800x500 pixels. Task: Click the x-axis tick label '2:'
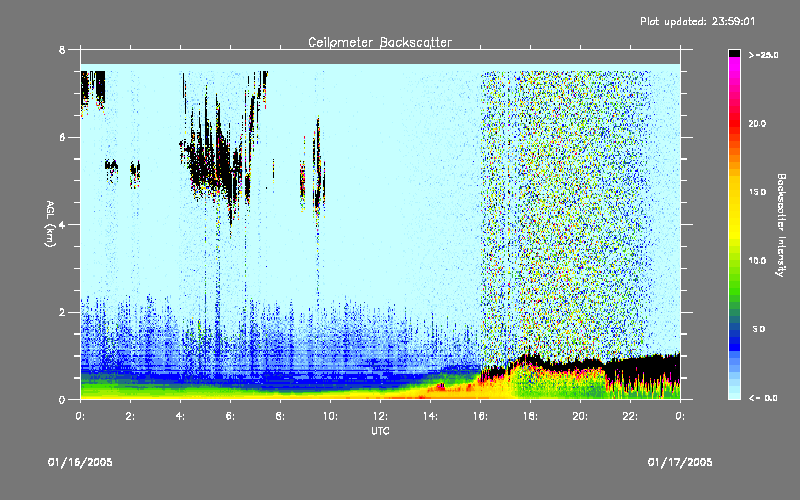point(130,416)
